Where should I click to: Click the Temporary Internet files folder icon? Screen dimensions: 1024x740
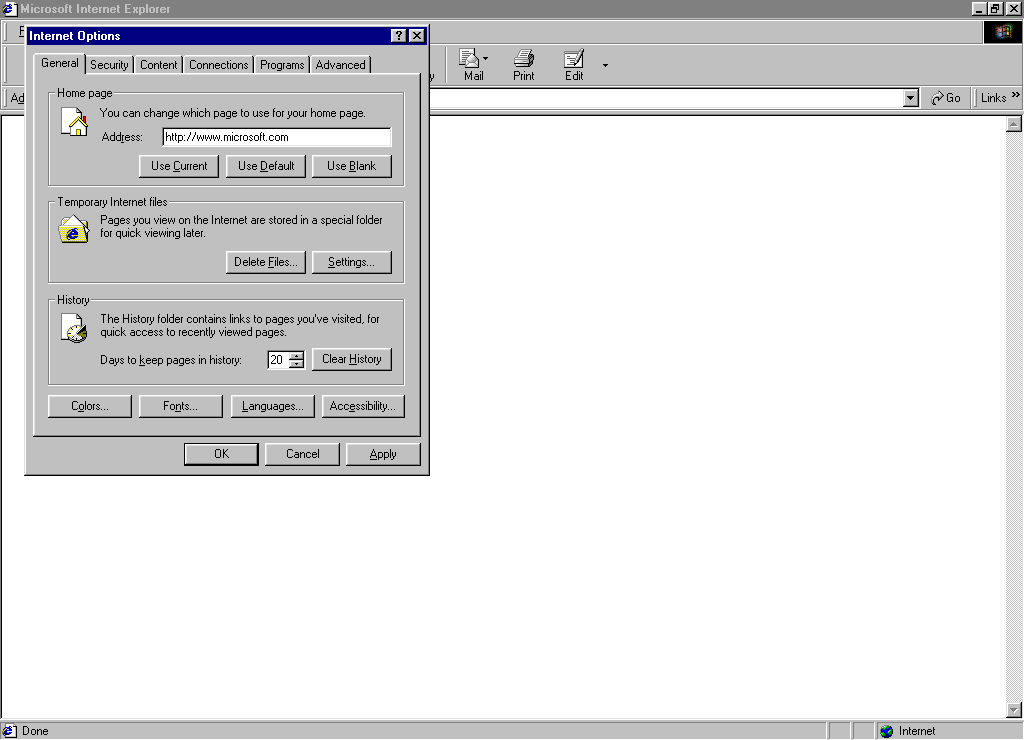pos(74,229)
